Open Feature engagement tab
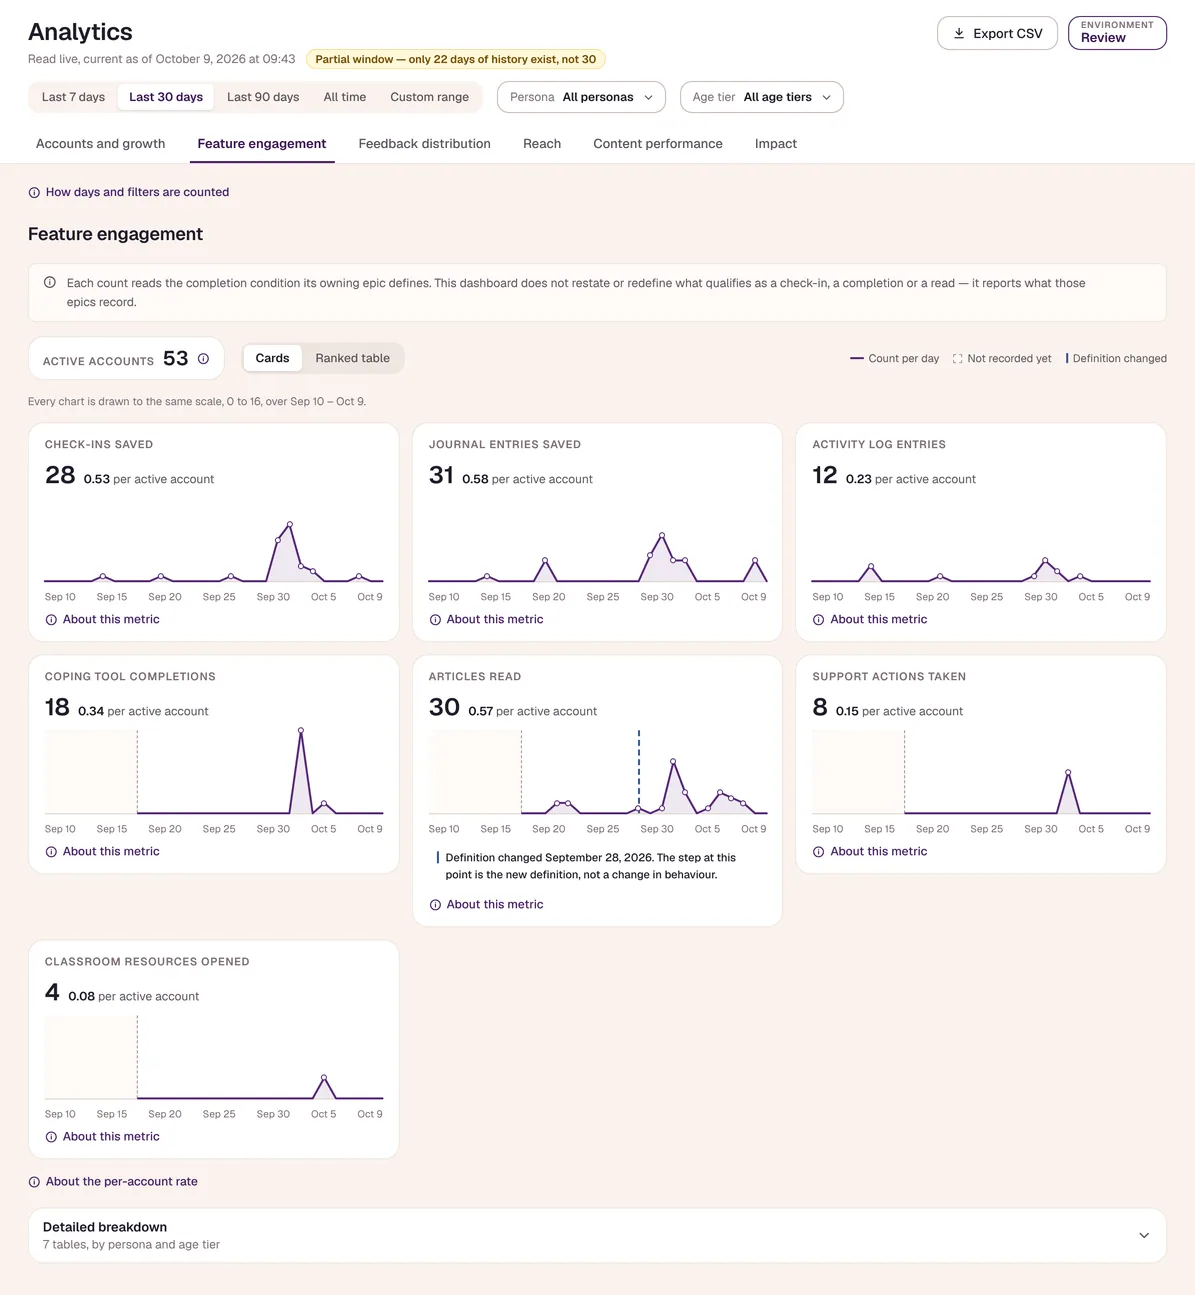The width and height of the screenshot is (1195, 1295). [x=262, y=144]
